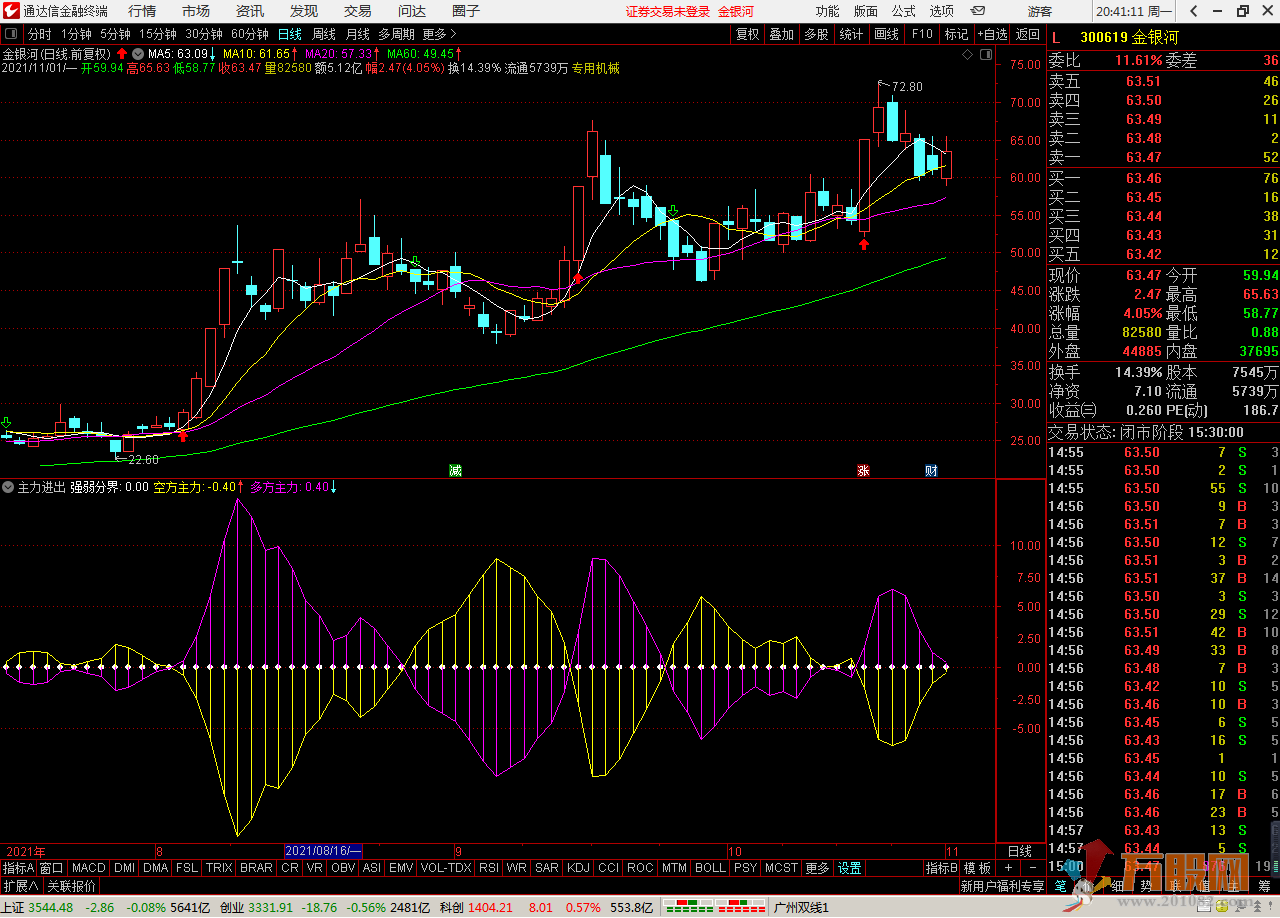The image size is (1280, 918).
Task: Click the 叠加 overlay button
Action: 781,34
